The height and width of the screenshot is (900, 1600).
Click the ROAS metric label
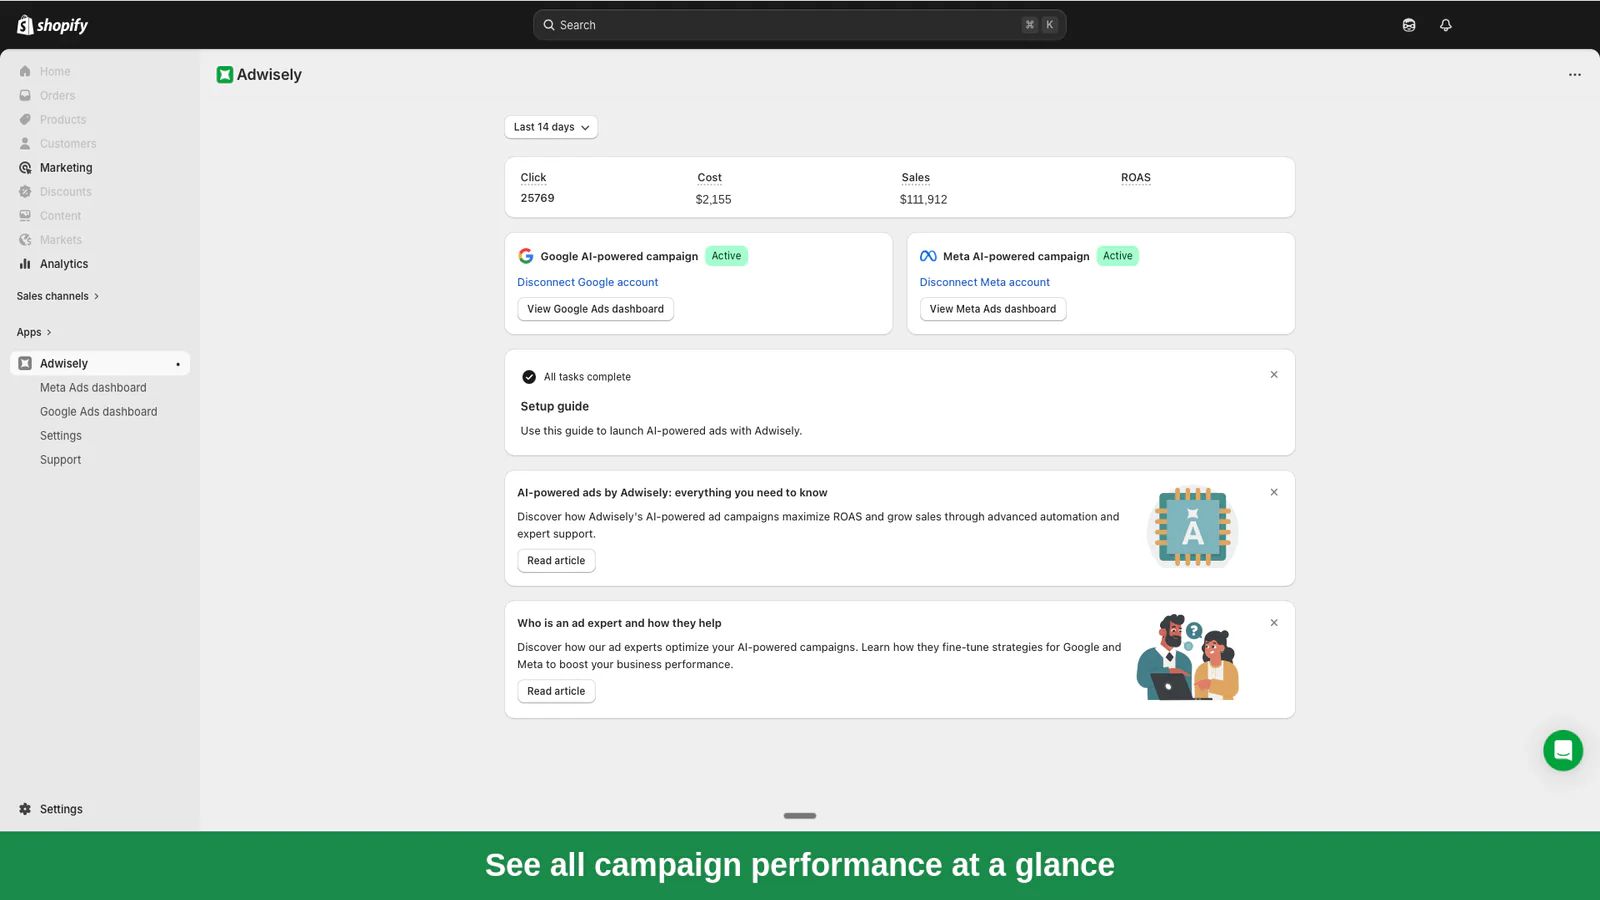pos(1135,177)
